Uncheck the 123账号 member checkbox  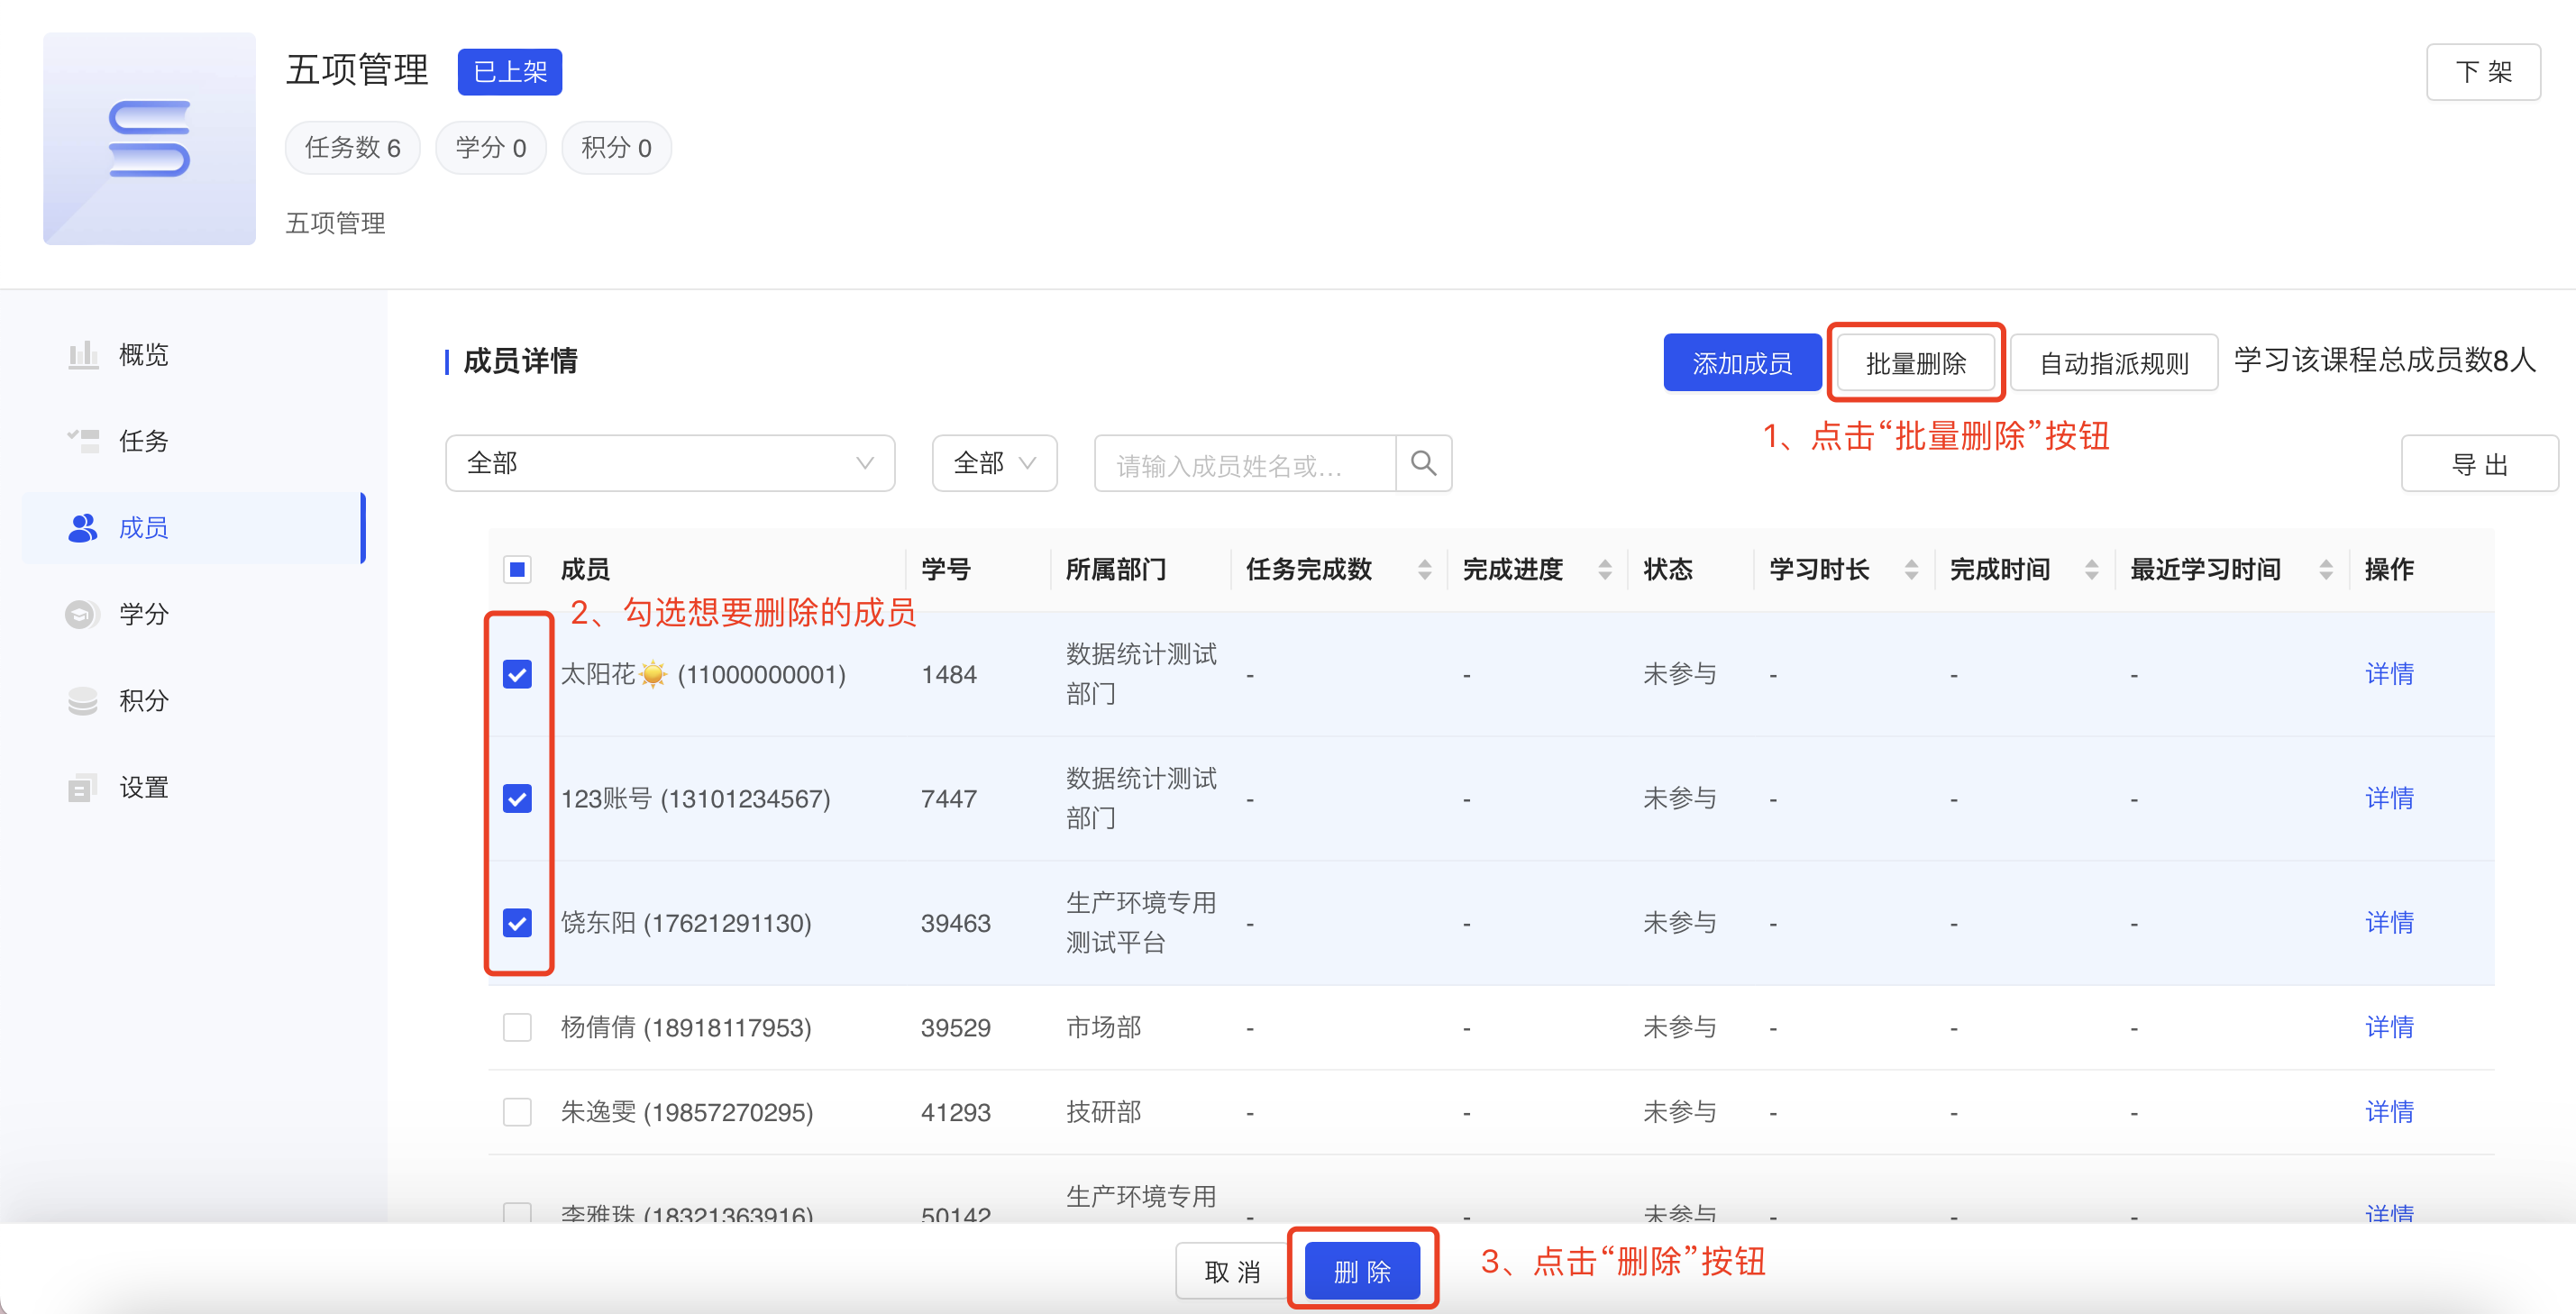517,798
